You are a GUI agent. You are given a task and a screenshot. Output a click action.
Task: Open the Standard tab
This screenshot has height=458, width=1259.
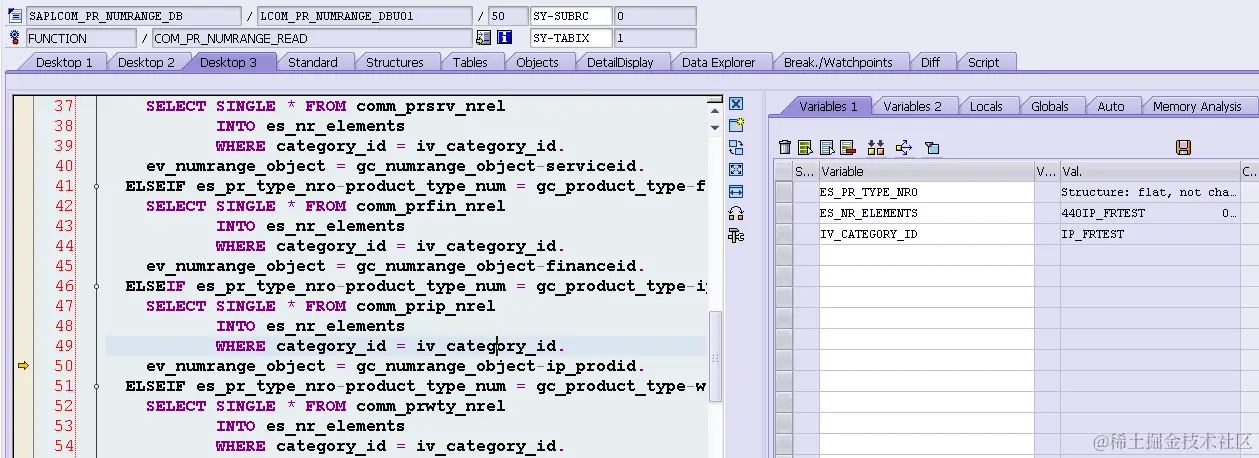[x=313, y=62]
